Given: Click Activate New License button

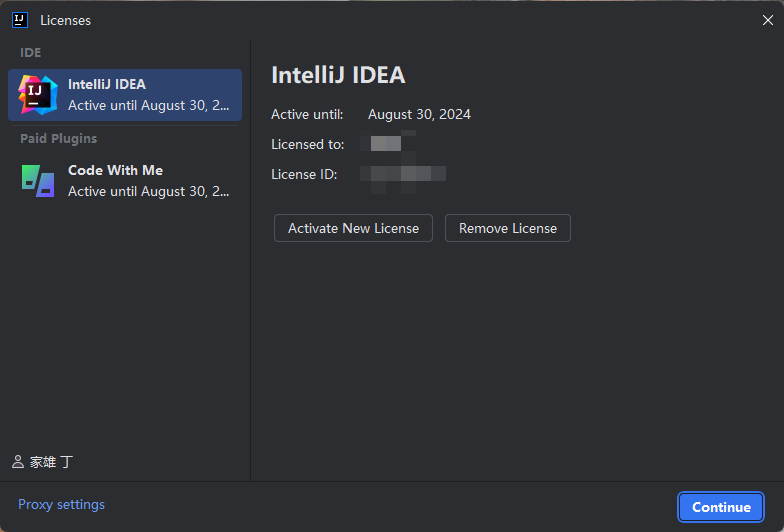Looking at the screenshot, I should 353,228.
